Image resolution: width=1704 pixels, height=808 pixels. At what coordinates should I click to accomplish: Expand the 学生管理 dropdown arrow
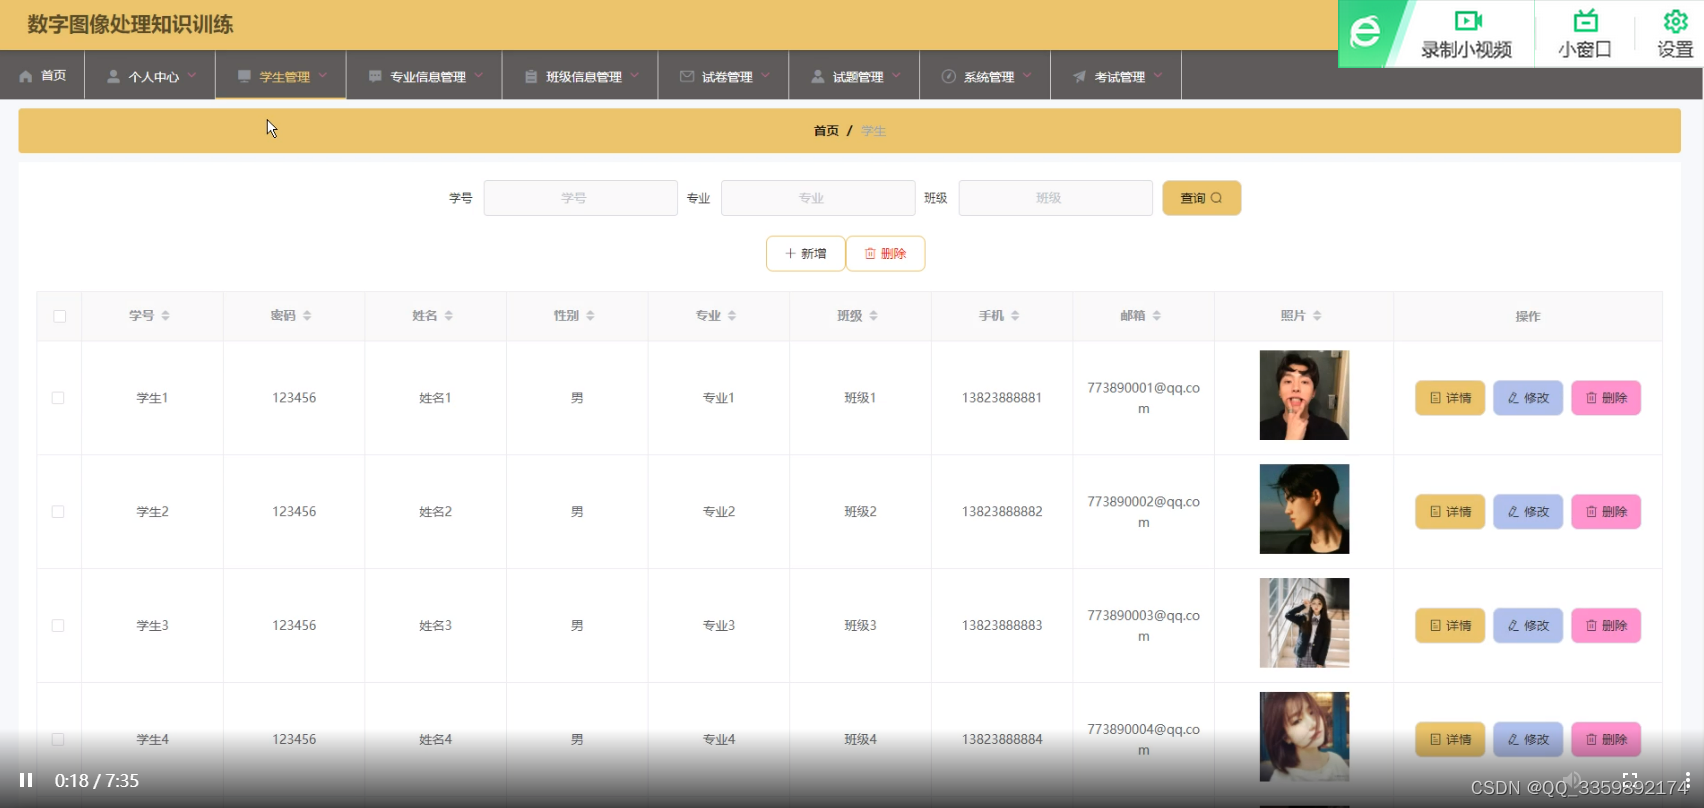(x=323, y=75)
